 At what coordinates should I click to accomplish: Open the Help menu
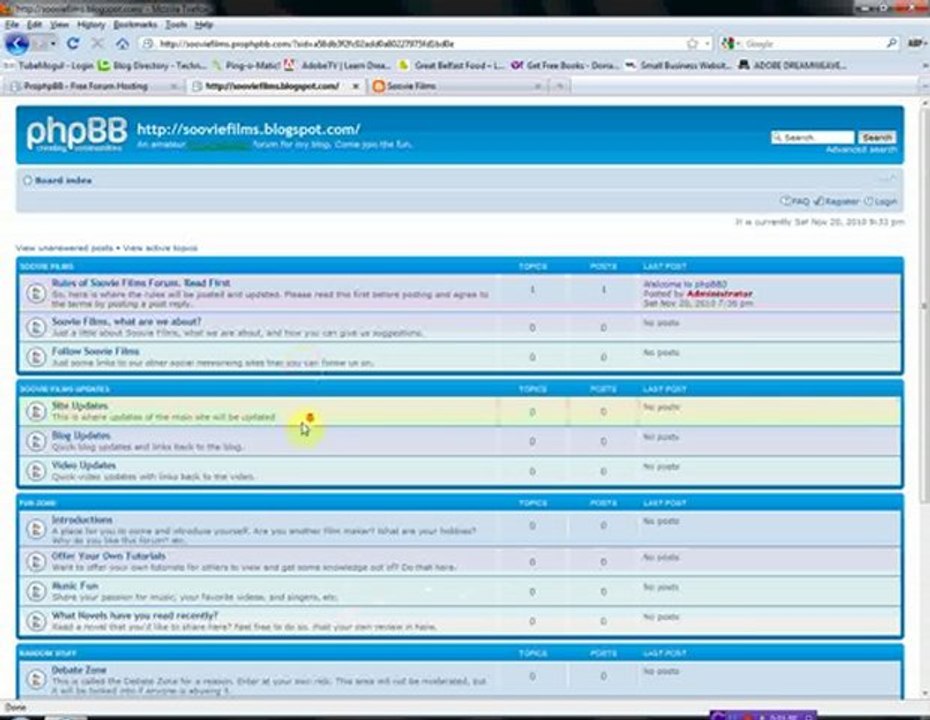coord(203,24)
